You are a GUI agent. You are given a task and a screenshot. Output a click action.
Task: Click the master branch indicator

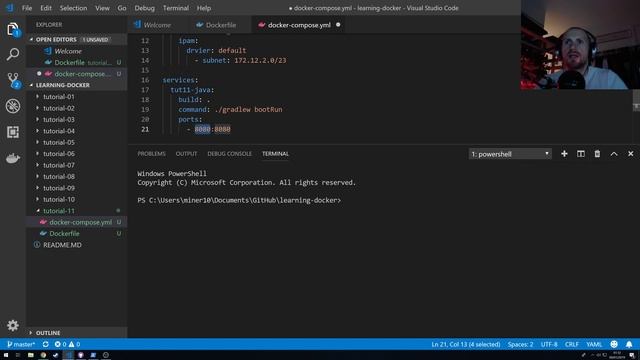click(x=21, y=344)
